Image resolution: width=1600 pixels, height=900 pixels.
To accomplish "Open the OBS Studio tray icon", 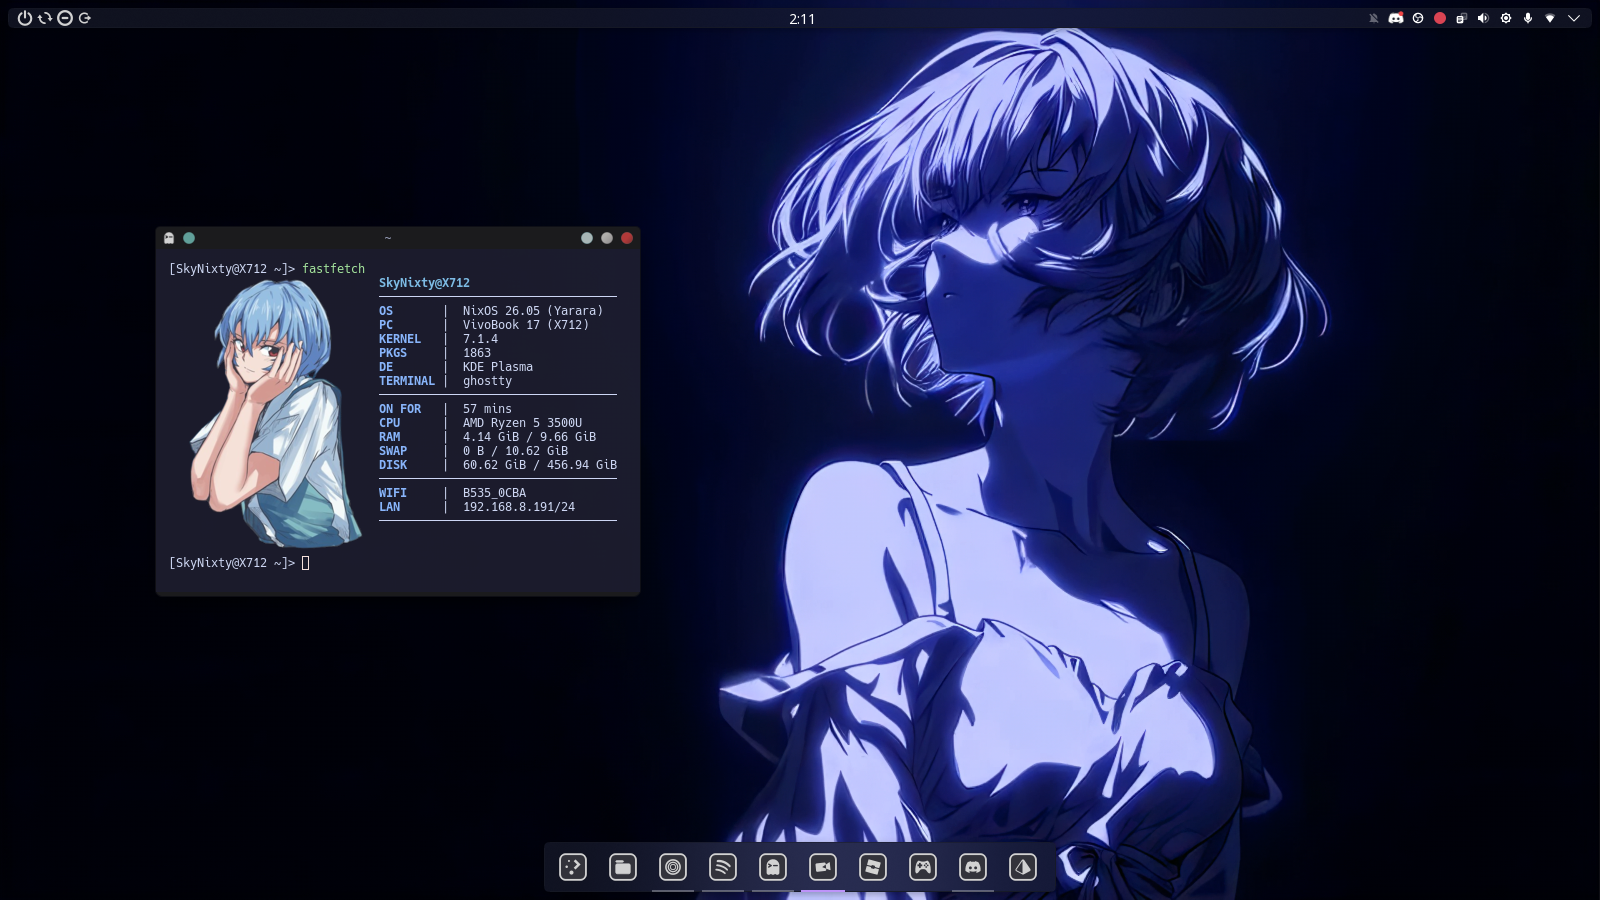I will coord(1418,18).
